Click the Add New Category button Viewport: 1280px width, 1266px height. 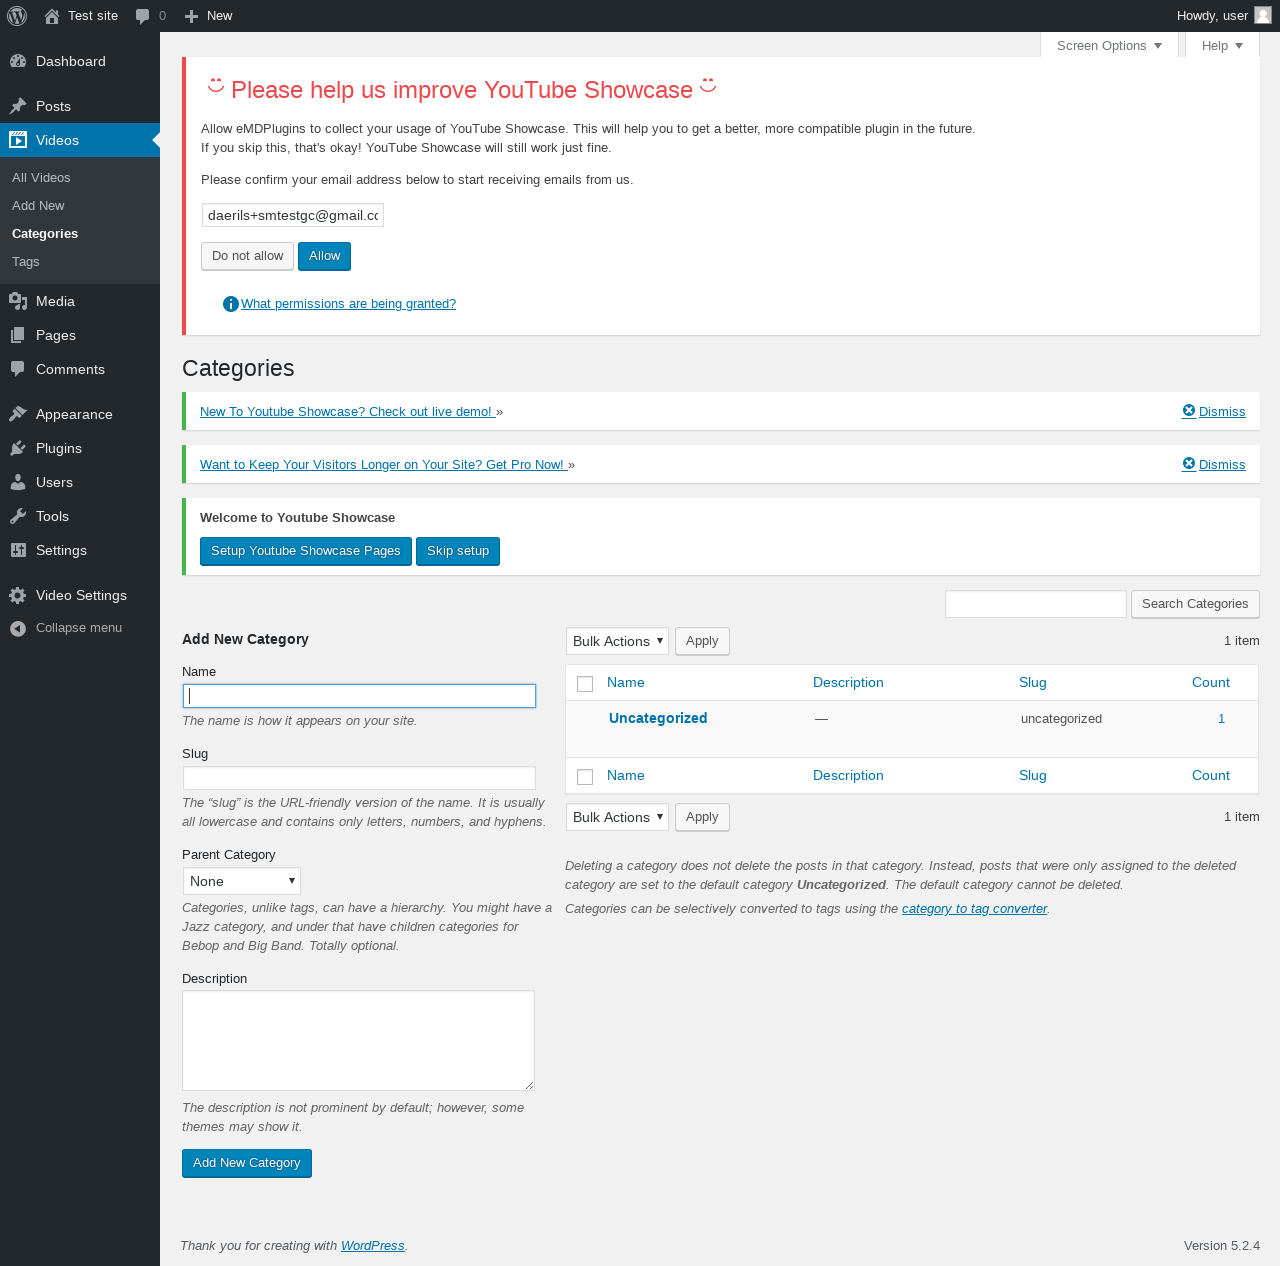tap(247, 1163)
